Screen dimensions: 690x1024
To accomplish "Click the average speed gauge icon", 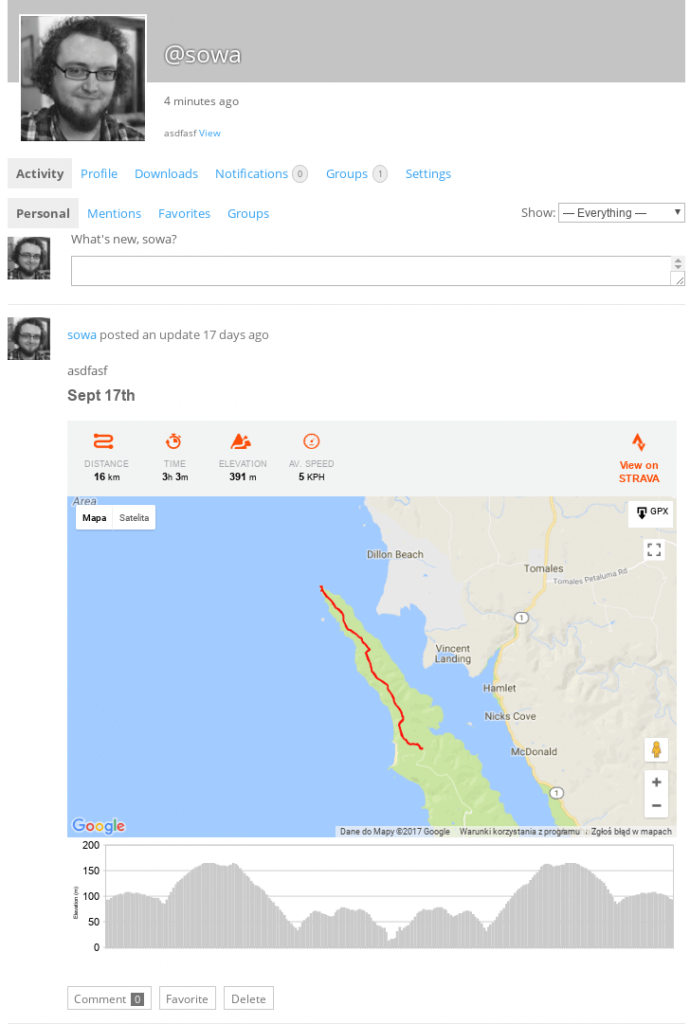I will pyautogui.click(x=311, y=441).
